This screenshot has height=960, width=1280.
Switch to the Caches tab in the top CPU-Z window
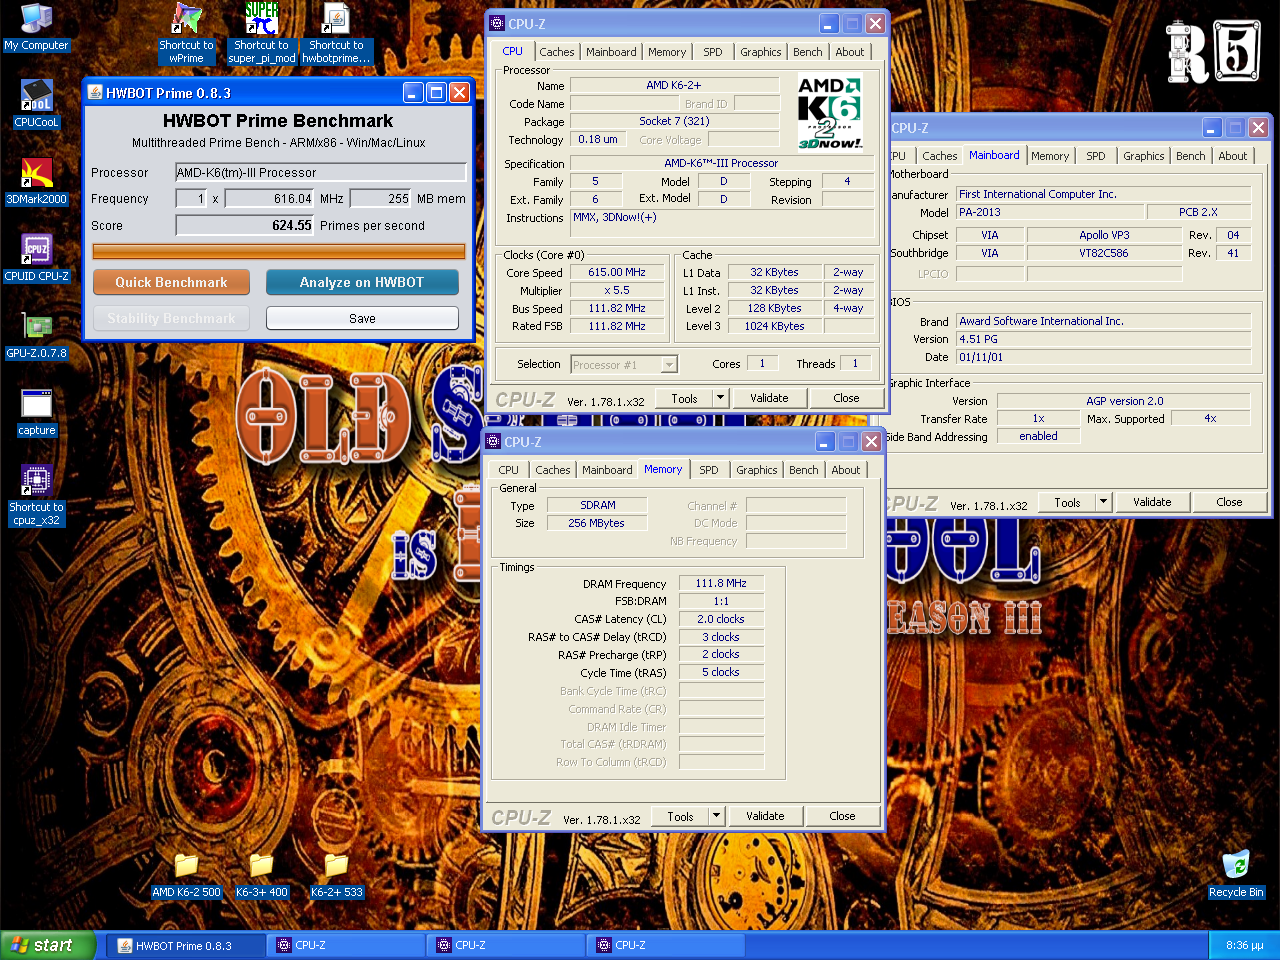[557, 52]
